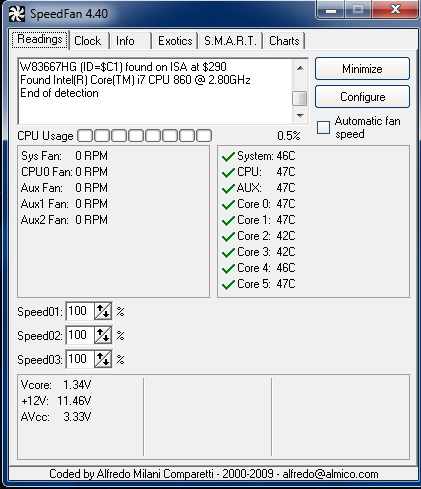Click the Minimize button in SpeedFan panel

(x=362, y=69)
